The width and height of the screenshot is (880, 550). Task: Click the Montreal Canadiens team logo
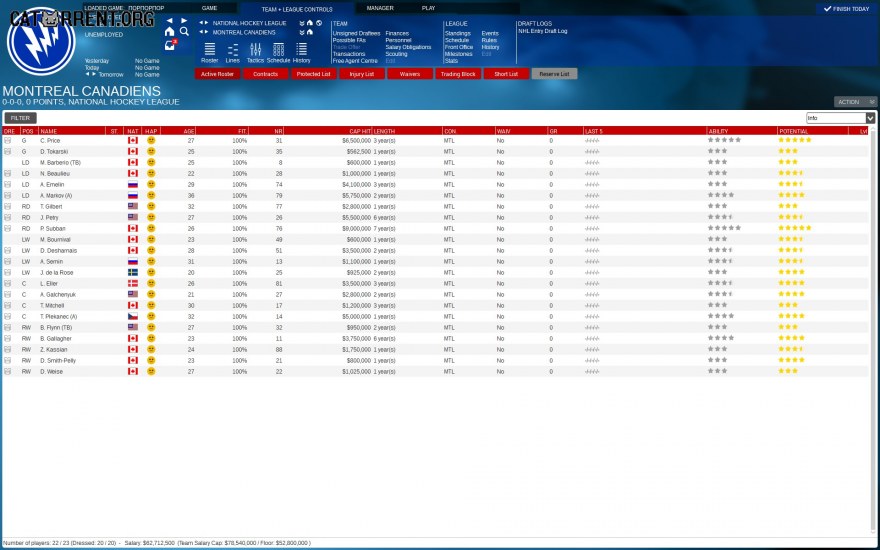[41, 42]
